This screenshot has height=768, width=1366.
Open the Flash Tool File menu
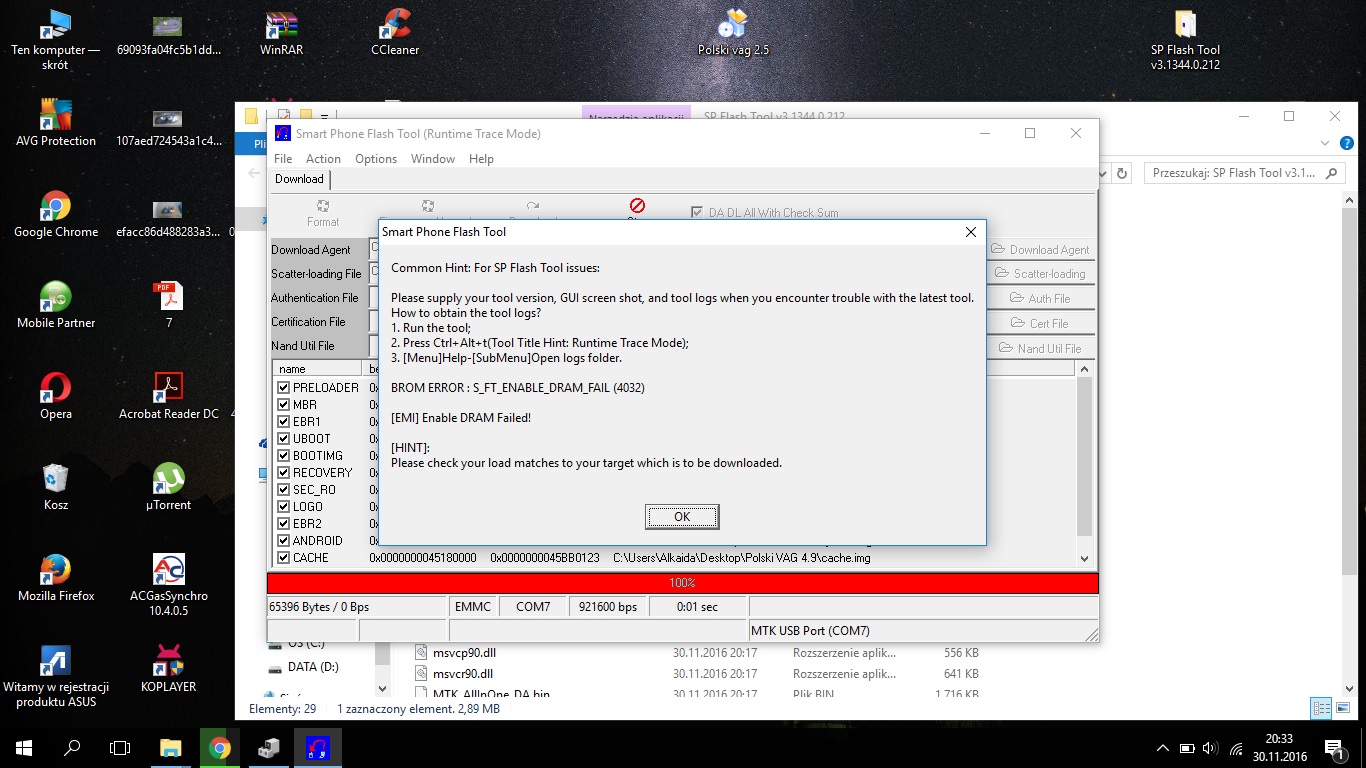point(283,159)
